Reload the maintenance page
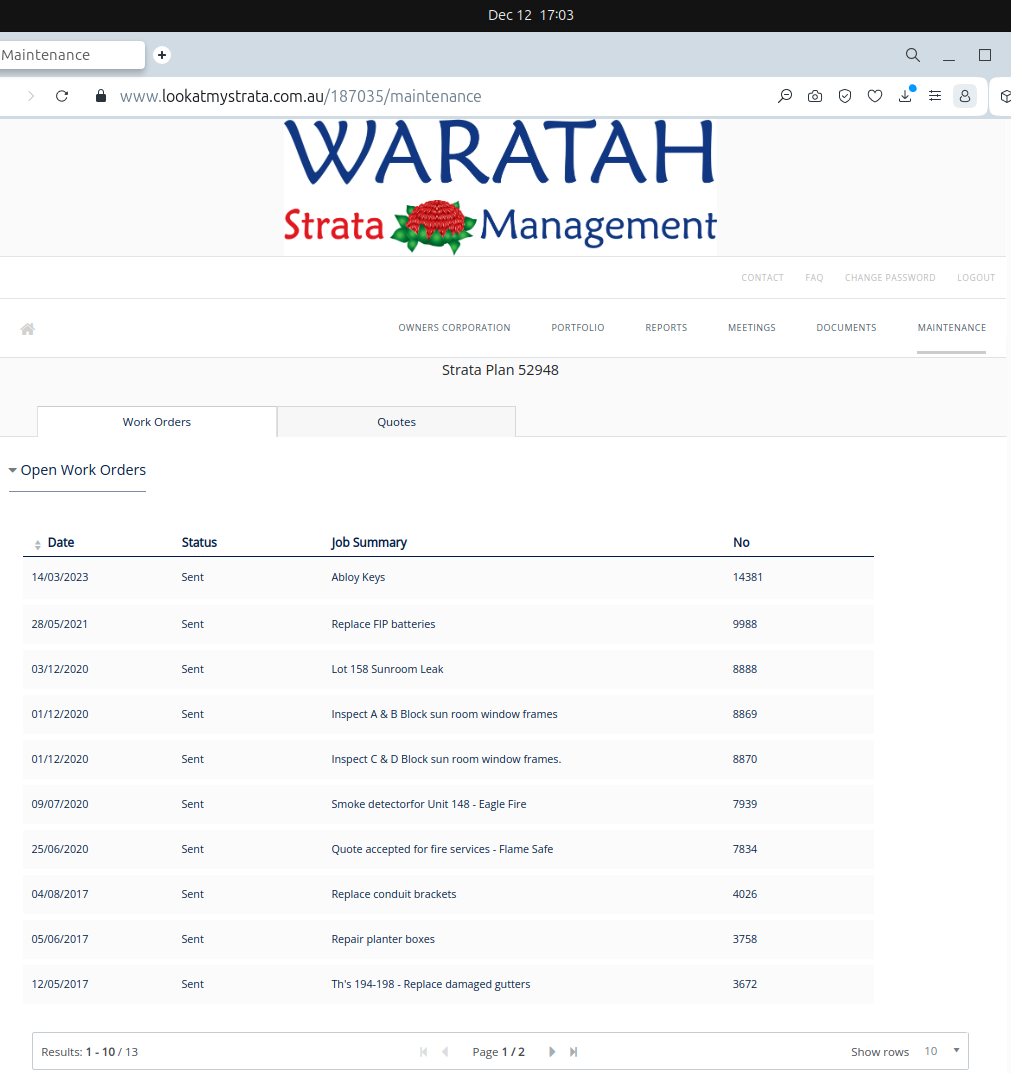This screenshot has width=1011, height=1073. coord(62,96)
